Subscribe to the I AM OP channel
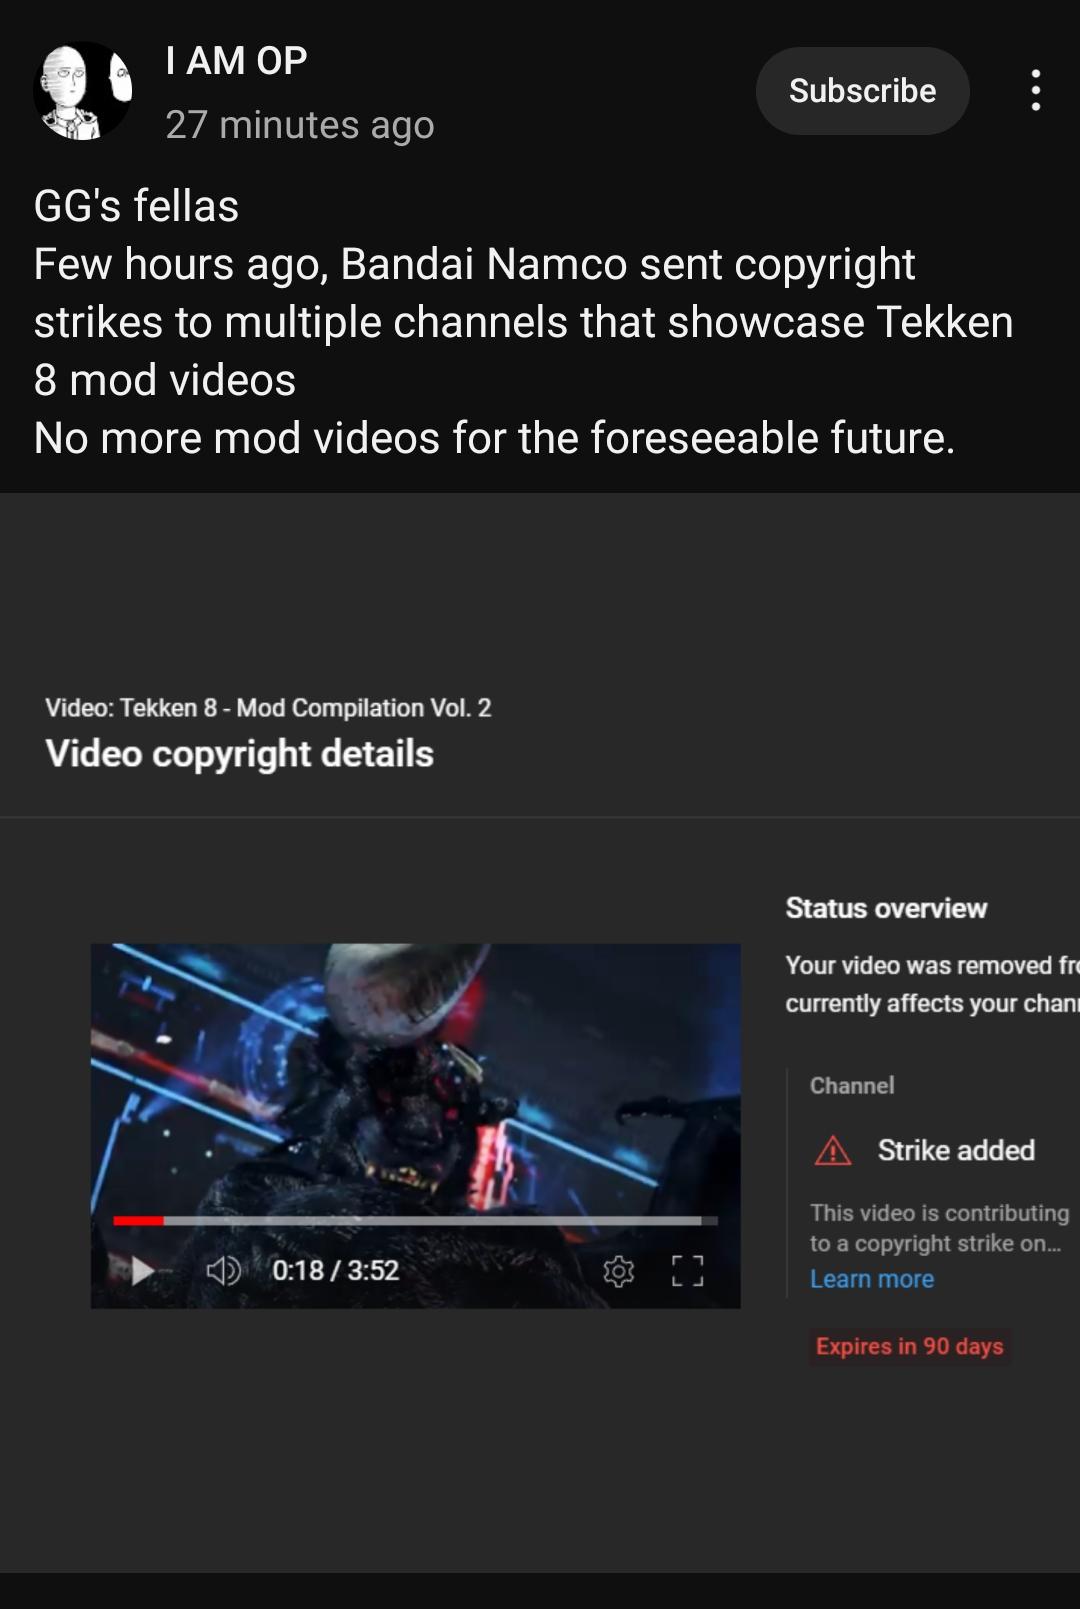The image size is (1080, 1609). click(x=862, y=91)
